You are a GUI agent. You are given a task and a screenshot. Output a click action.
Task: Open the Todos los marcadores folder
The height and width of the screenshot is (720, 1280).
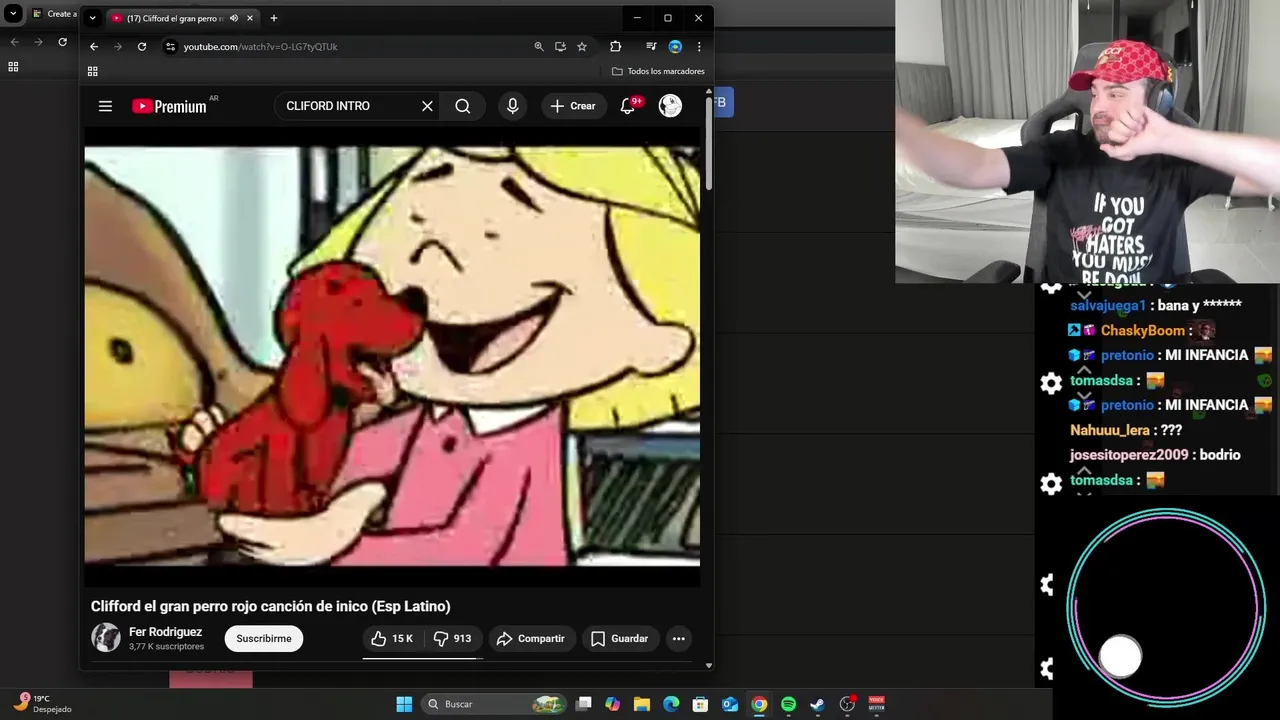[x=658, y=71]
